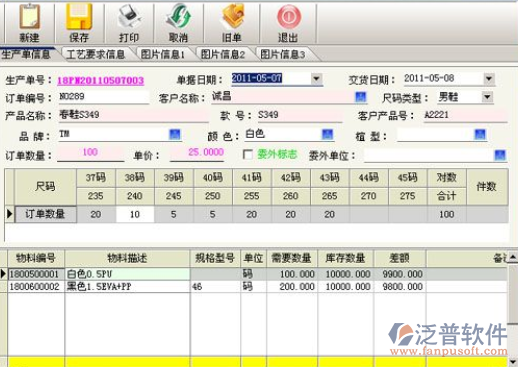Click production order link 18PM20110507003
518x367 pixels.
coord(100,80)
